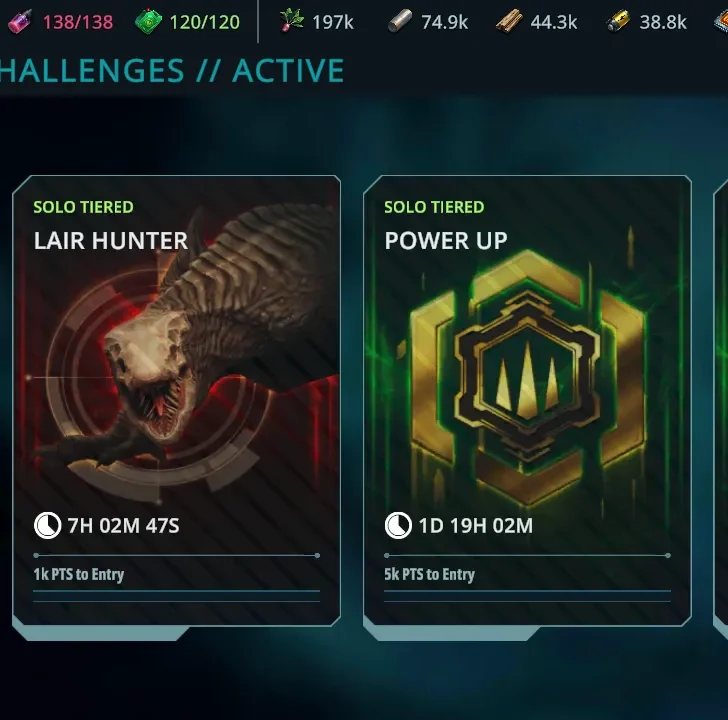Click the 138/138 energy counter
The image size is (728, 720).
(x=78, y=22)
